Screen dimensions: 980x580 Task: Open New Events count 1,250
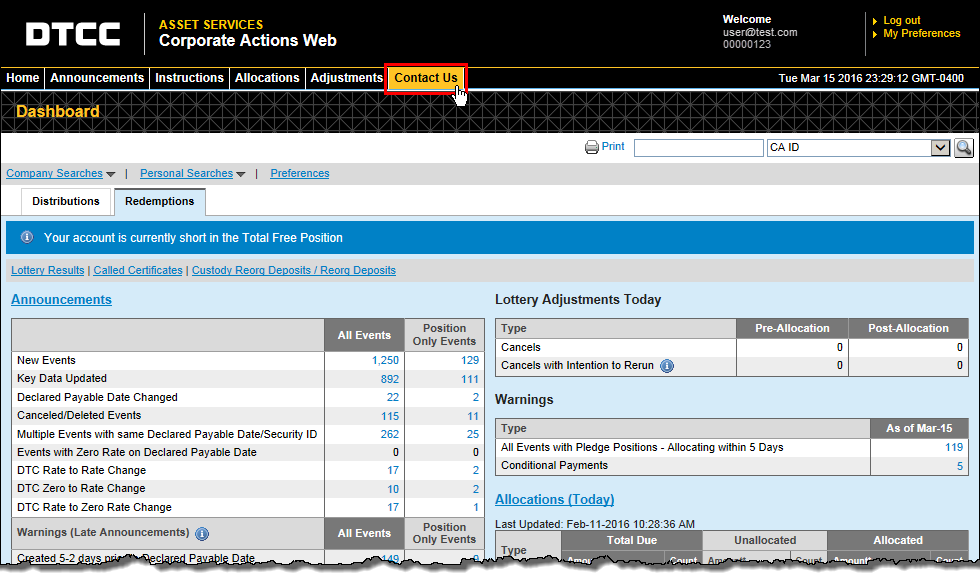[385, 361]
